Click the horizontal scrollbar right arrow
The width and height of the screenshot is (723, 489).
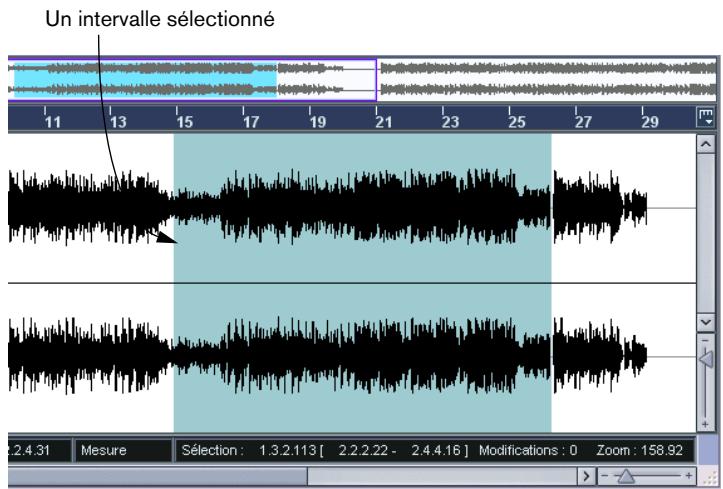coord(586,476)
